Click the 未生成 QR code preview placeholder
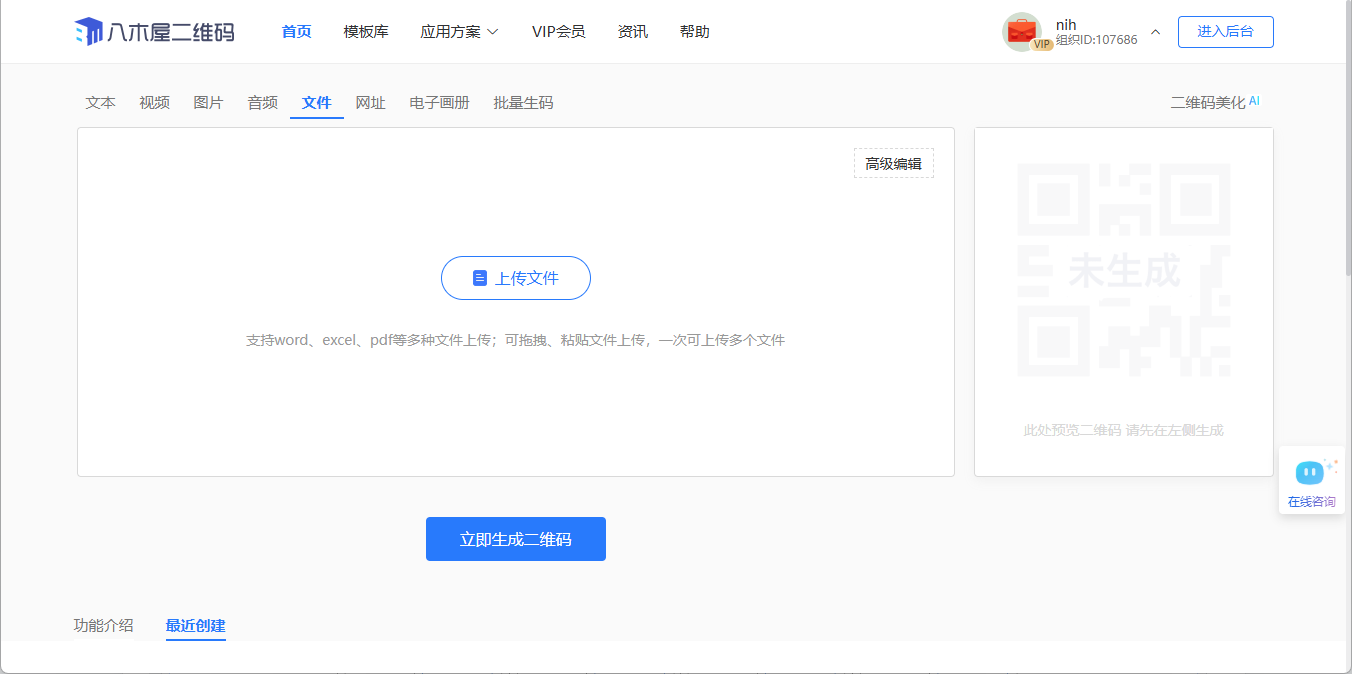Screen dimensions: 1352x674 pyautogui.click(x=1123, y=270)
